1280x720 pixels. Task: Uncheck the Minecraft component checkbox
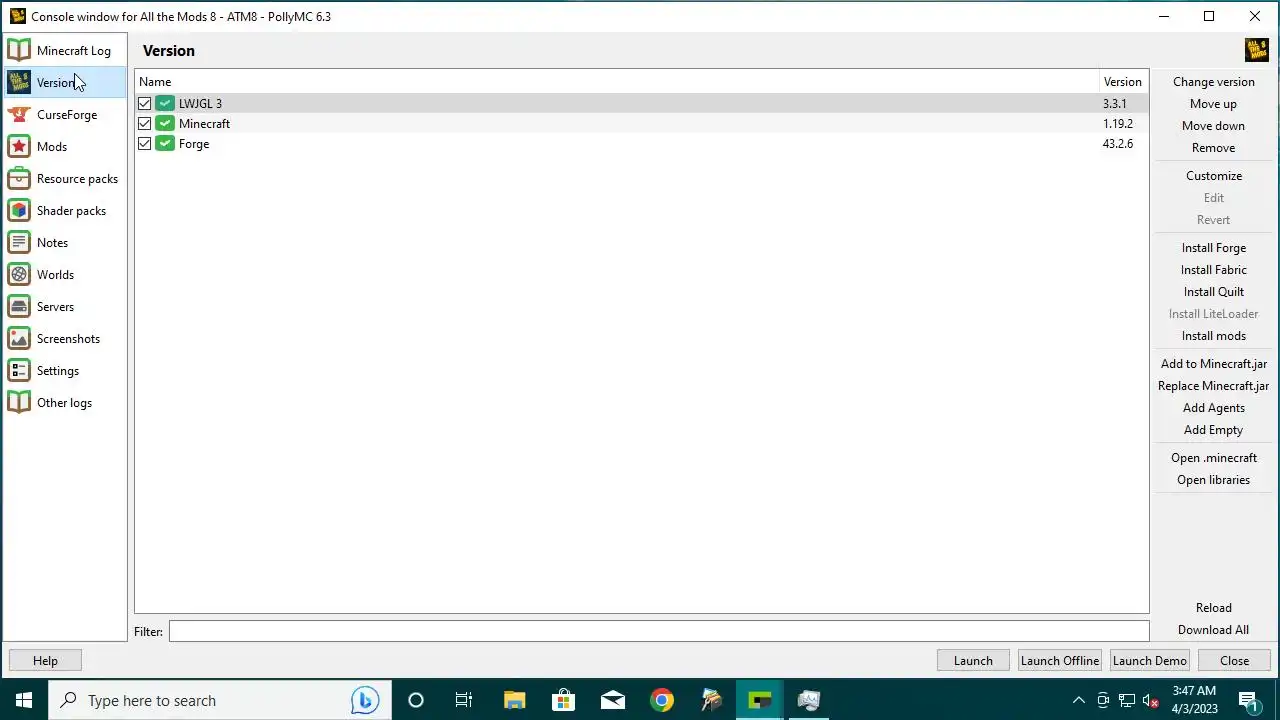(145, 124)
